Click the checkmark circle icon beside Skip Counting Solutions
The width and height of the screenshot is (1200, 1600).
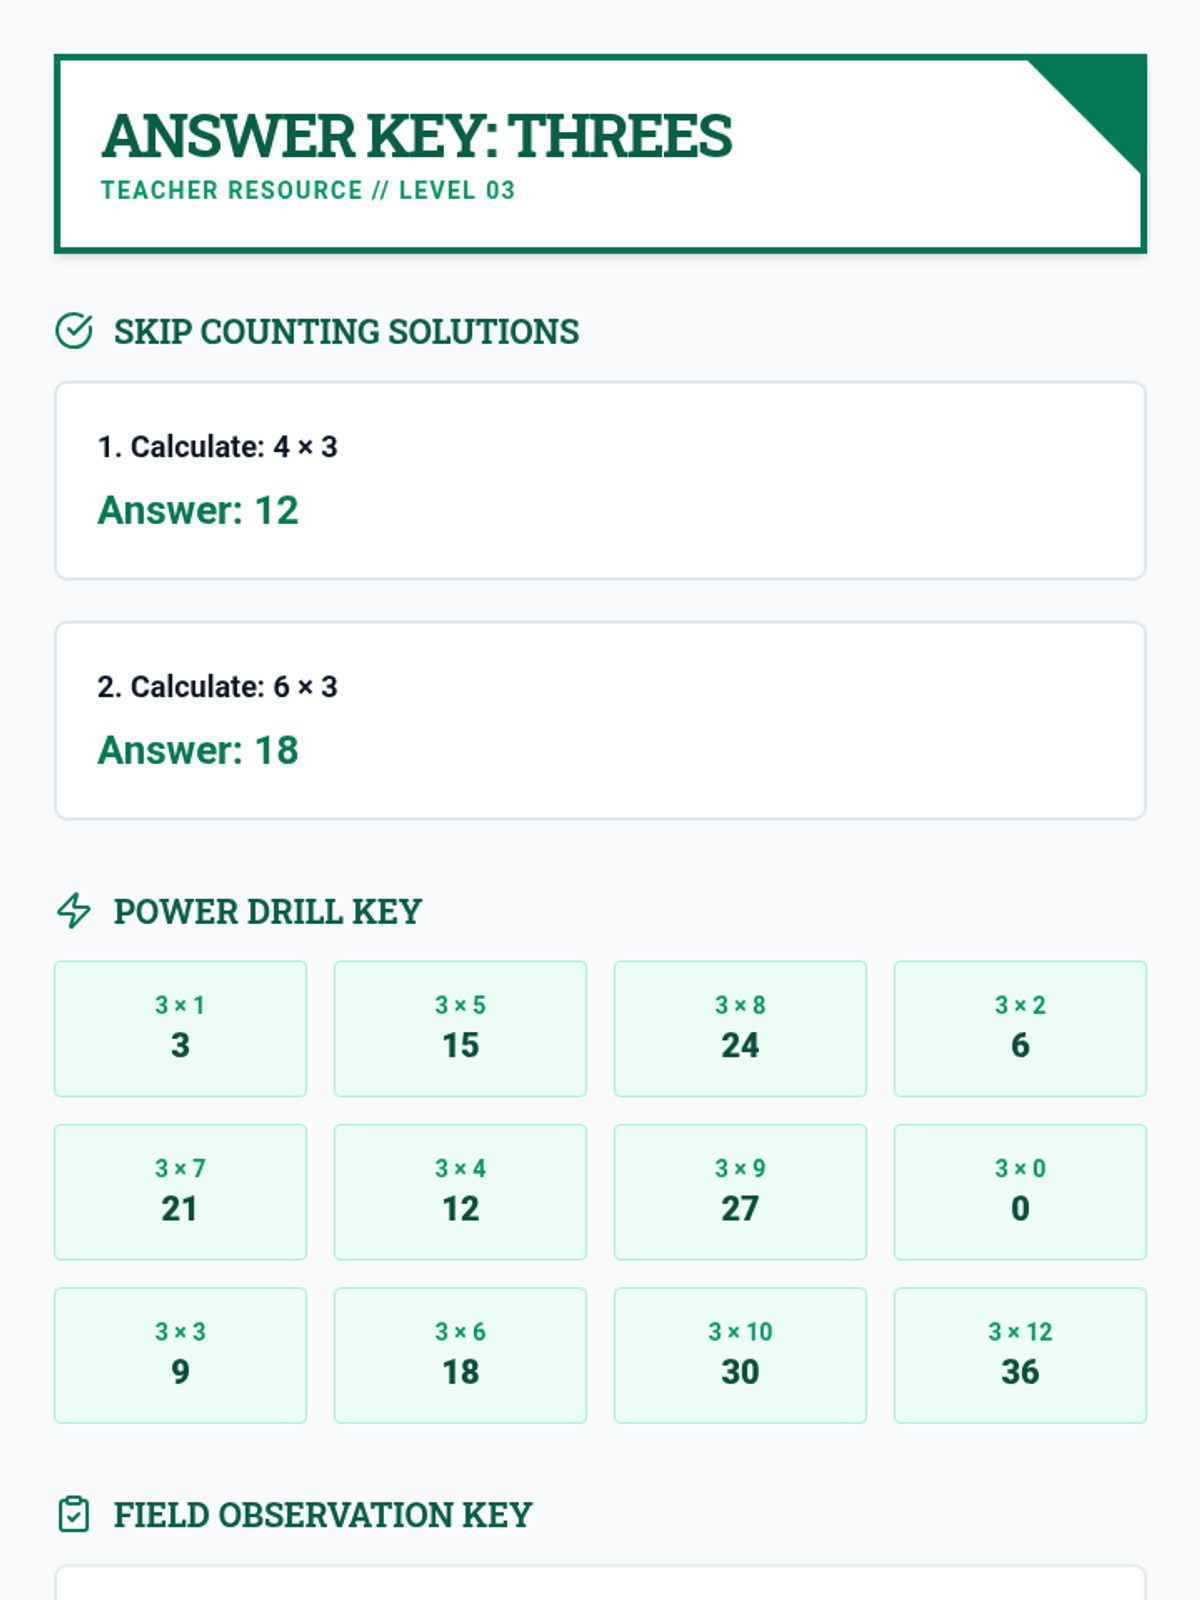coord(74,331)
